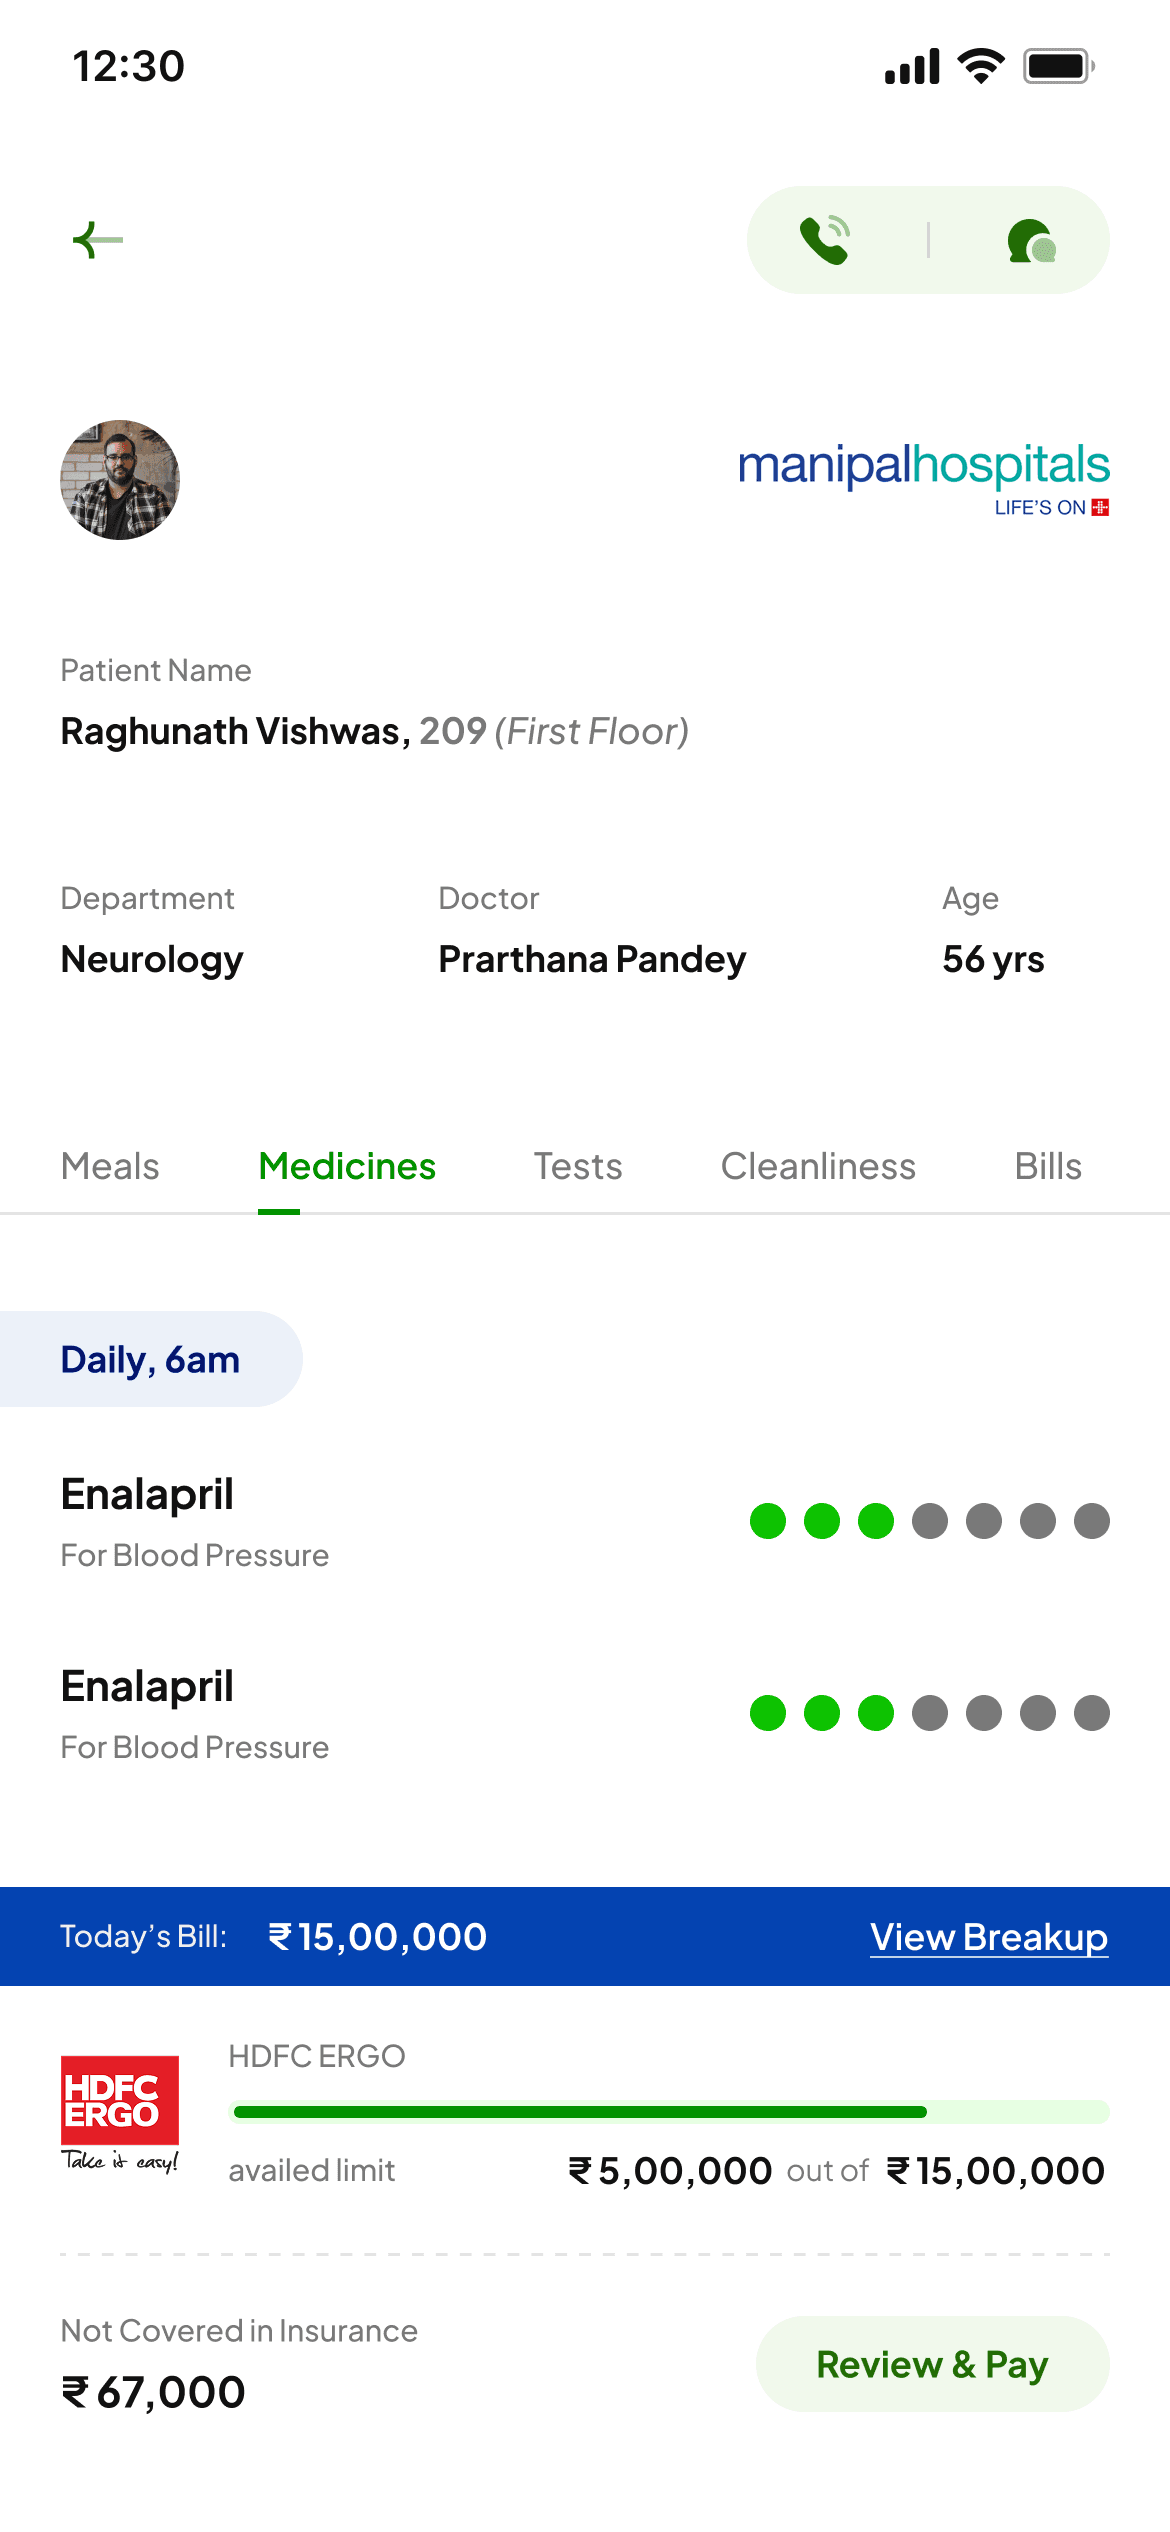The height and width of the screenshot is (2532, 1170).
Task: Open the patient profile photo
Action: [120, 480]
